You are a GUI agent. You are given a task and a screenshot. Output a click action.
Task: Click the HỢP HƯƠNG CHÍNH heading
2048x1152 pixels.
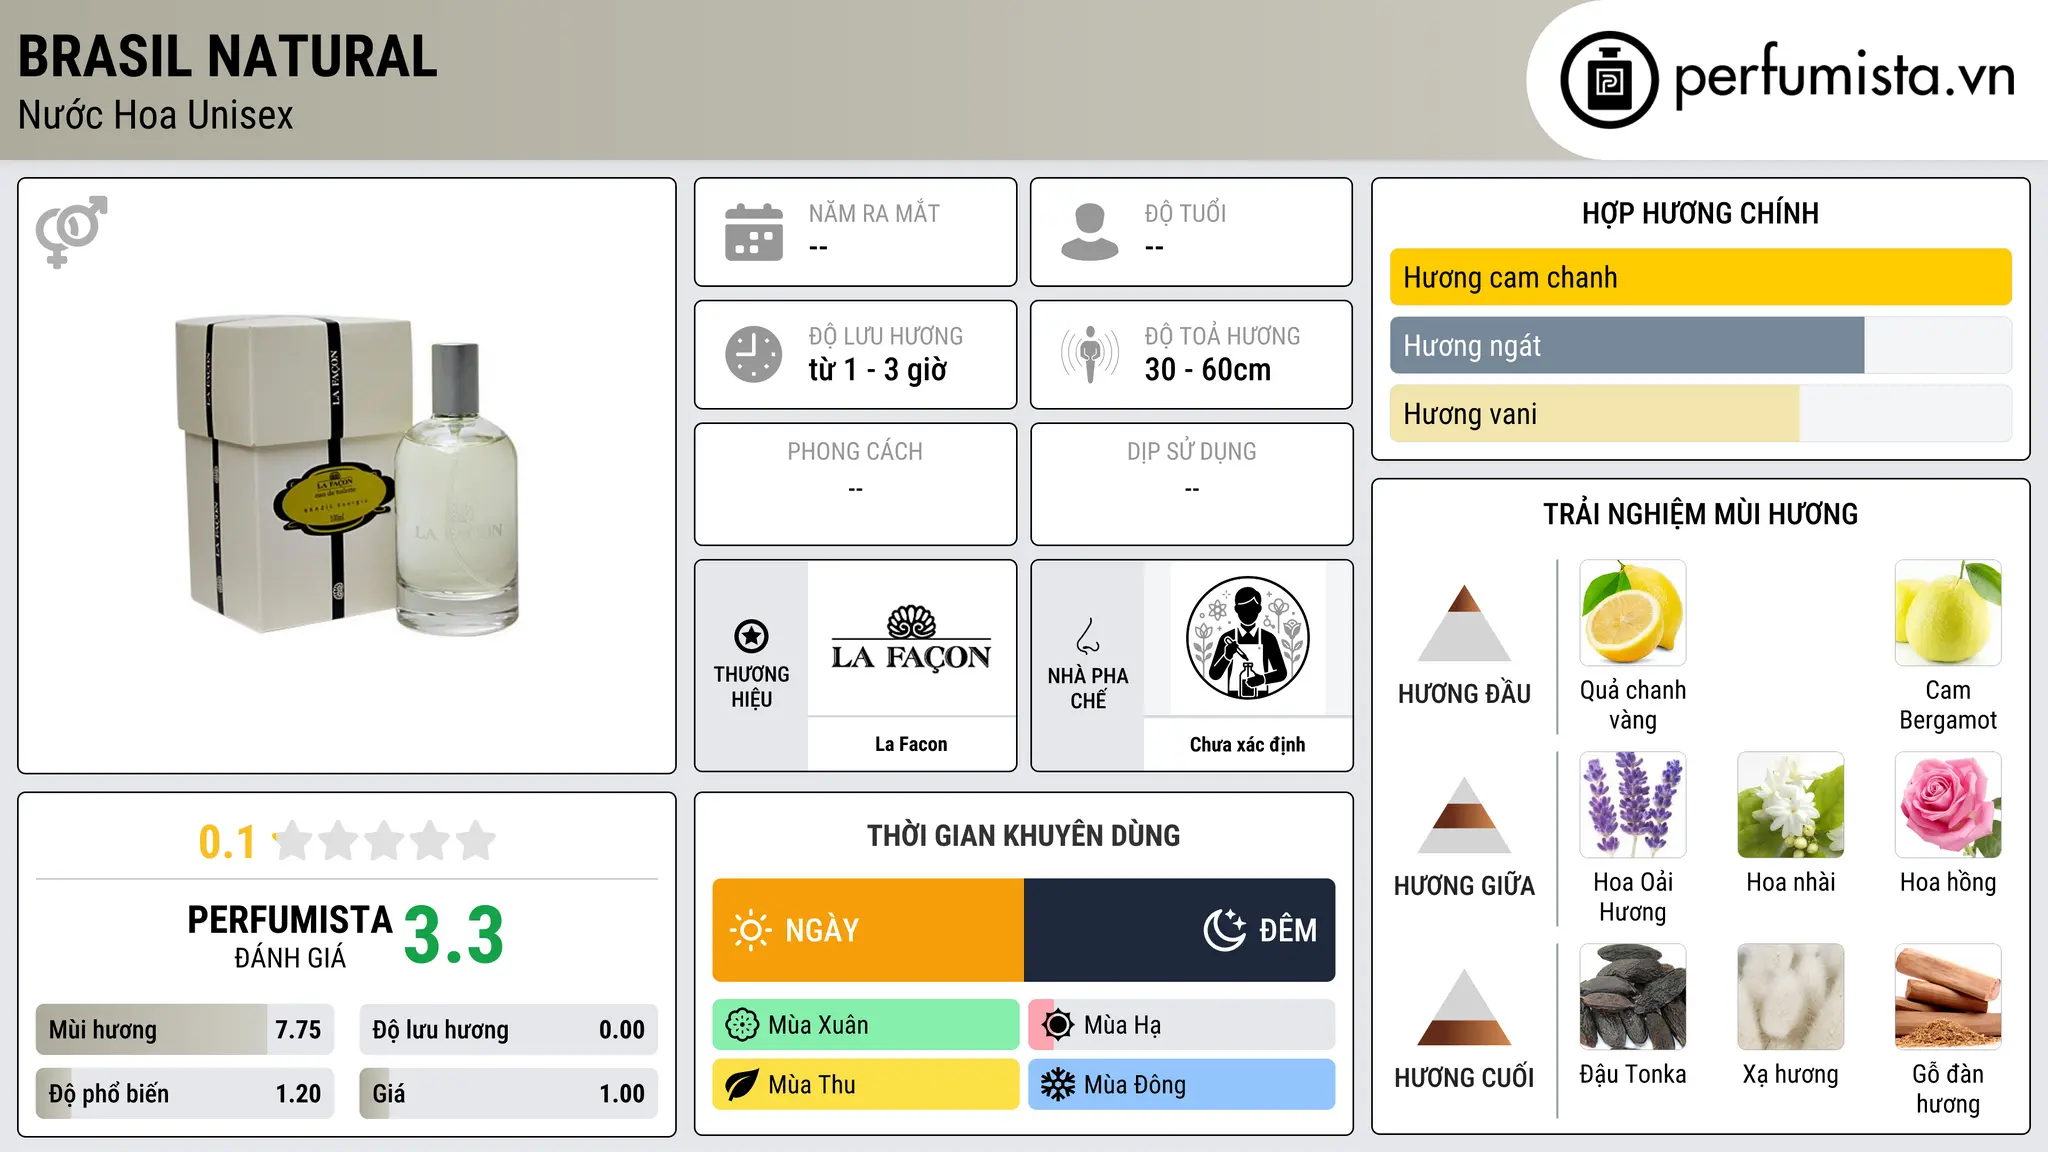[1701, 213]
